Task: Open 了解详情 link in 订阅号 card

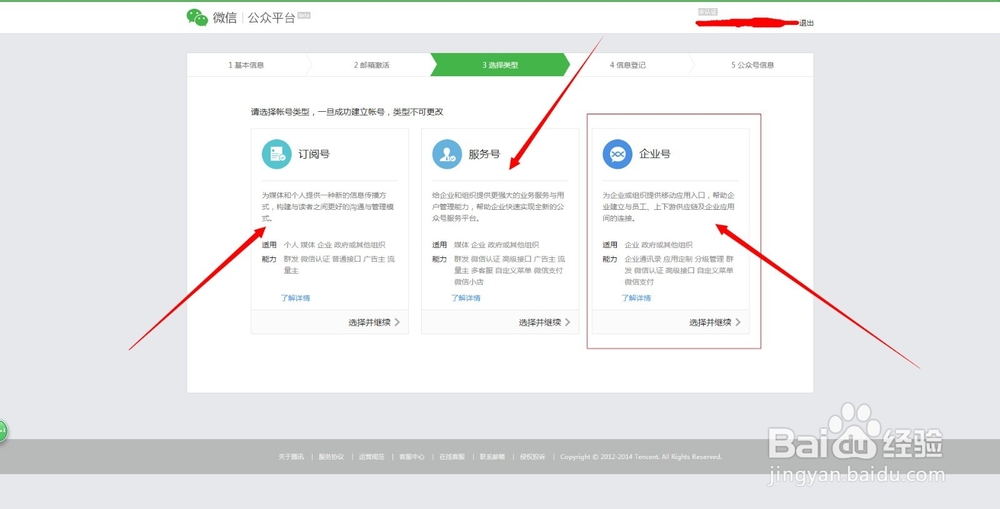Action: [295, 298]
